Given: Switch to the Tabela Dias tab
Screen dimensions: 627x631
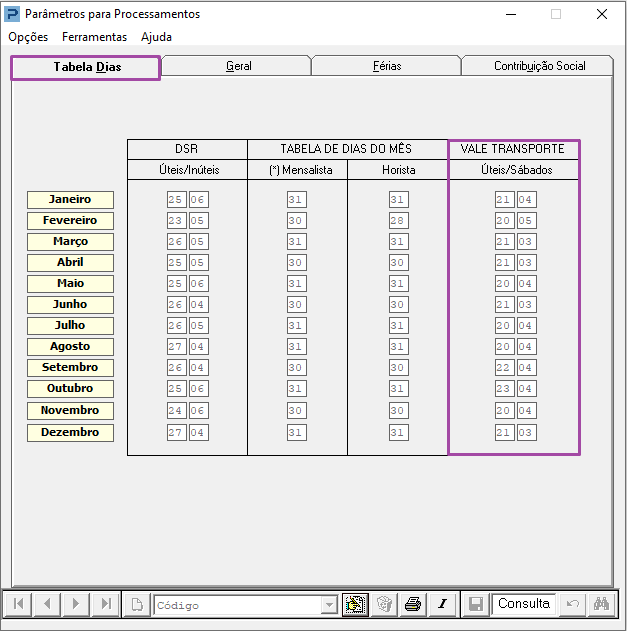Looking at the screenshot, I should [x=86, y=67].
